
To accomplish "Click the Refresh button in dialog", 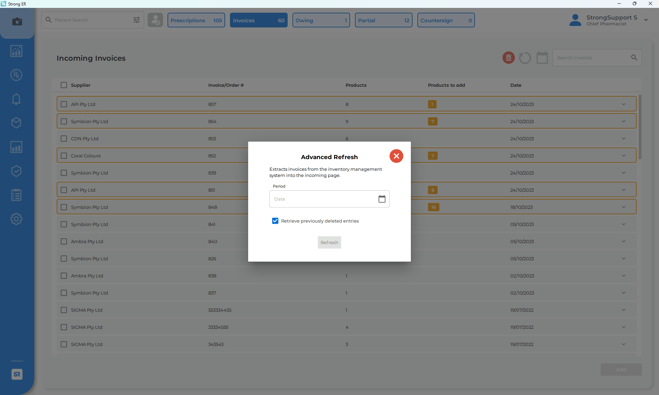I will (330, 242).
